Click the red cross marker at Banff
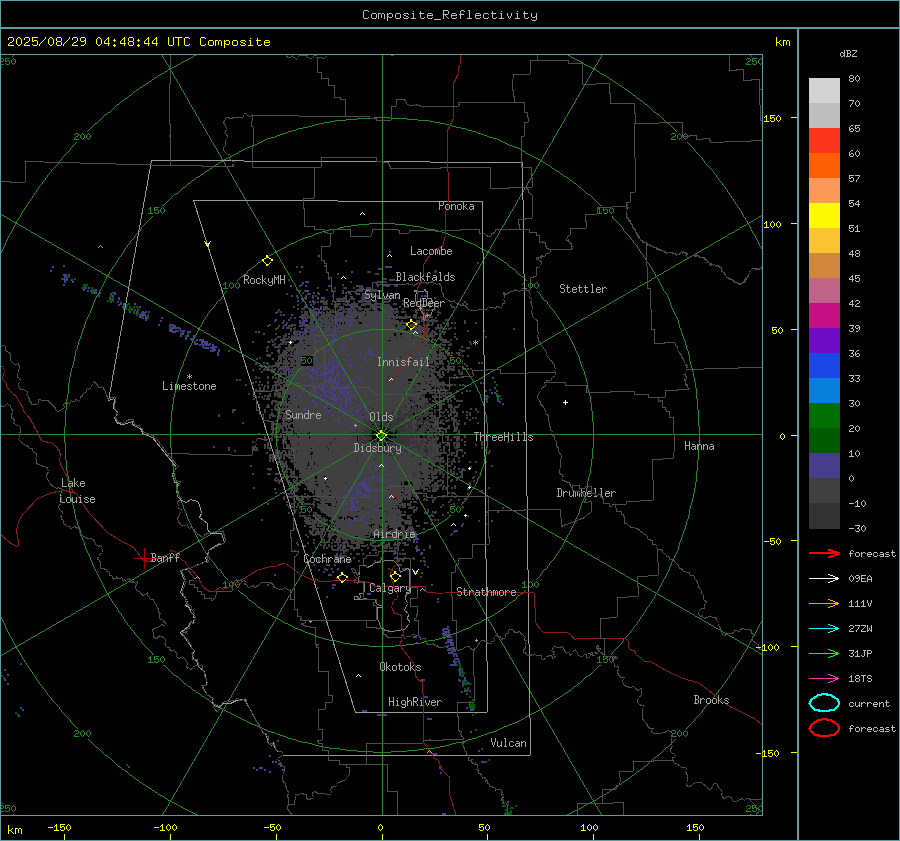Screen dimensions: 900x841 (x=143, y=558)
